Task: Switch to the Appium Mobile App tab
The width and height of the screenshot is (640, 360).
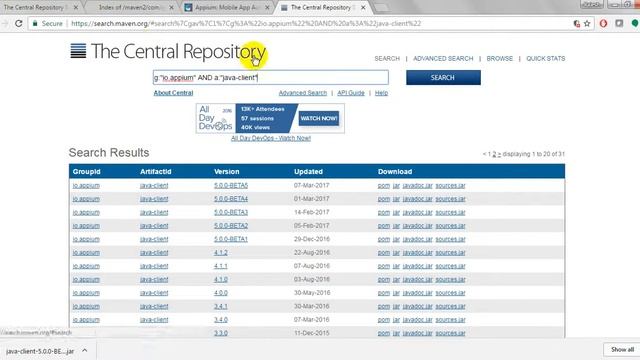Action: 226,7
